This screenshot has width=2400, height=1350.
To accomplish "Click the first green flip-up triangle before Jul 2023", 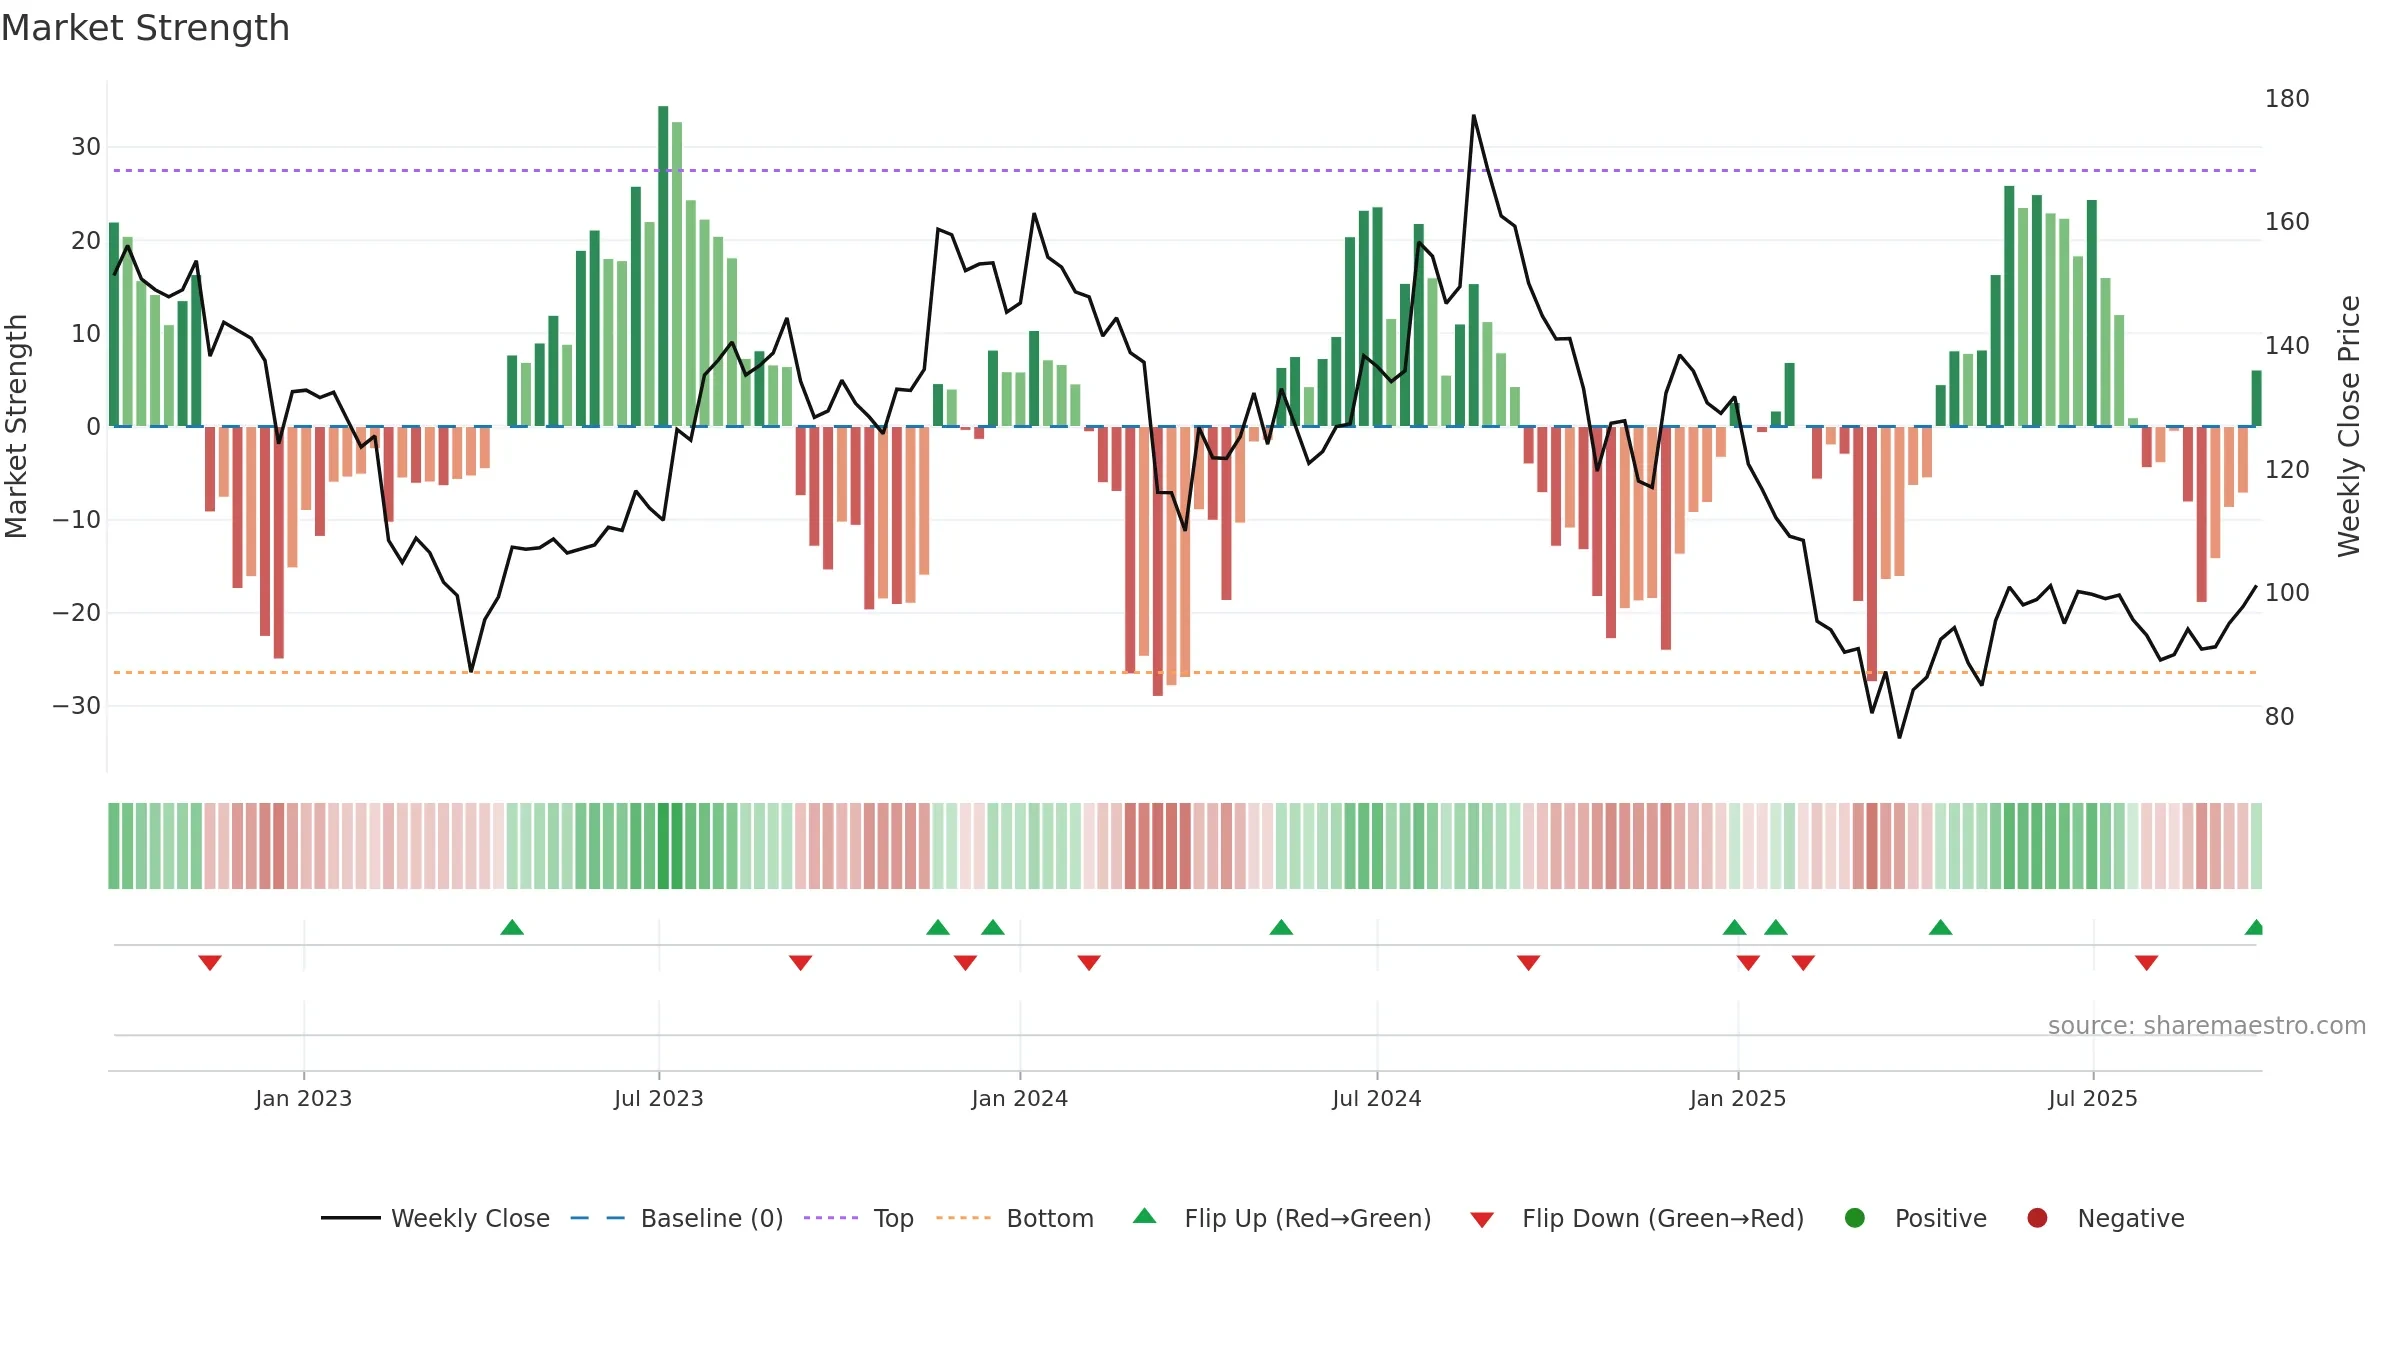I will click(512, 927).
